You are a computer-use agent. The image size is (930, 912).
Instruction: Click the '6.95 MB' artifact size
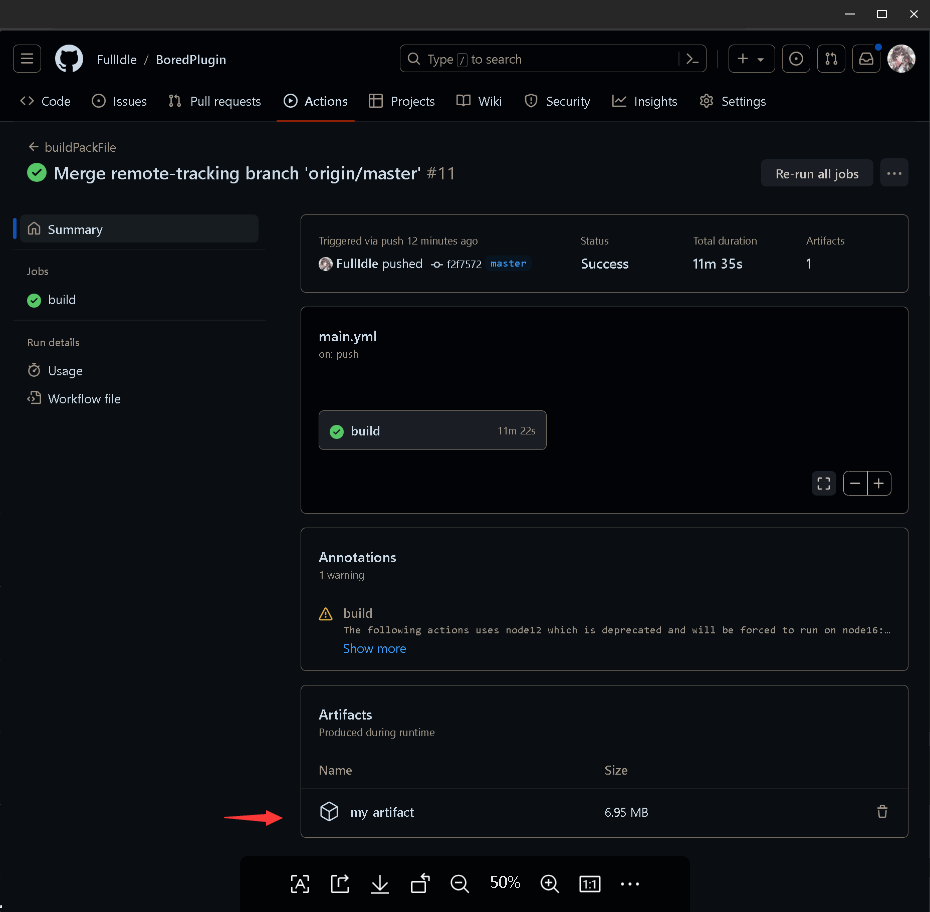tap(626, 812)
